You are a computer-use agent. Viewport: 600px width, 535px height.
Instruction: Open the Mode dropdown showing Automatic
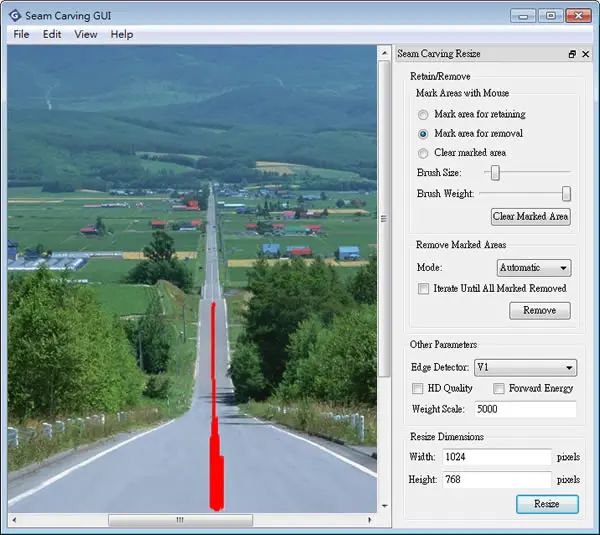click(x=534, y=268)
